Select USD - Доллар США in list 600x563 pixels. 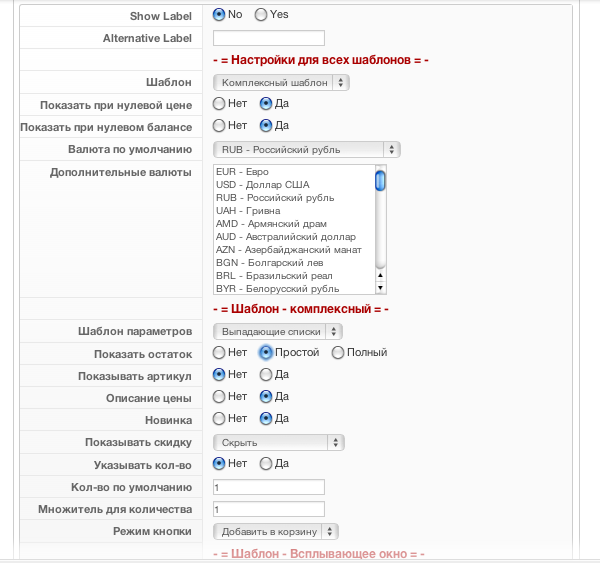(262, 185)
